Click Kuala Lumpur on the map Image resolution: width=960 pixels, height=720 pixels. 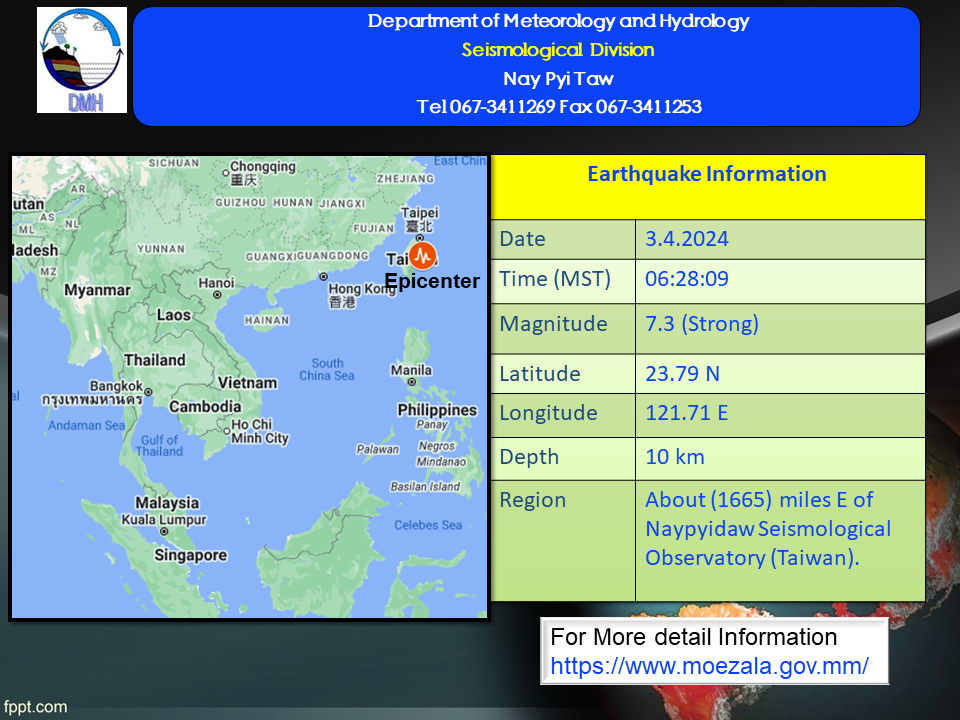[163, 520]
